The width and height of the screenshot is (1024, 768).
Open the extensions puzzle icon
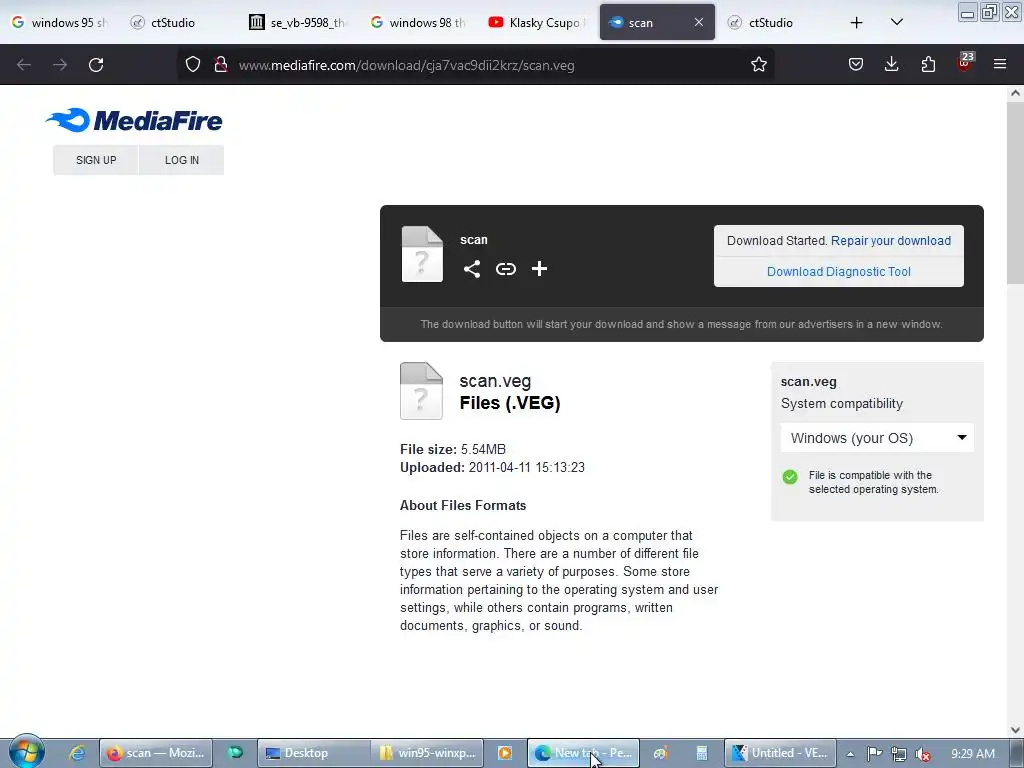(x=928, y=64)
